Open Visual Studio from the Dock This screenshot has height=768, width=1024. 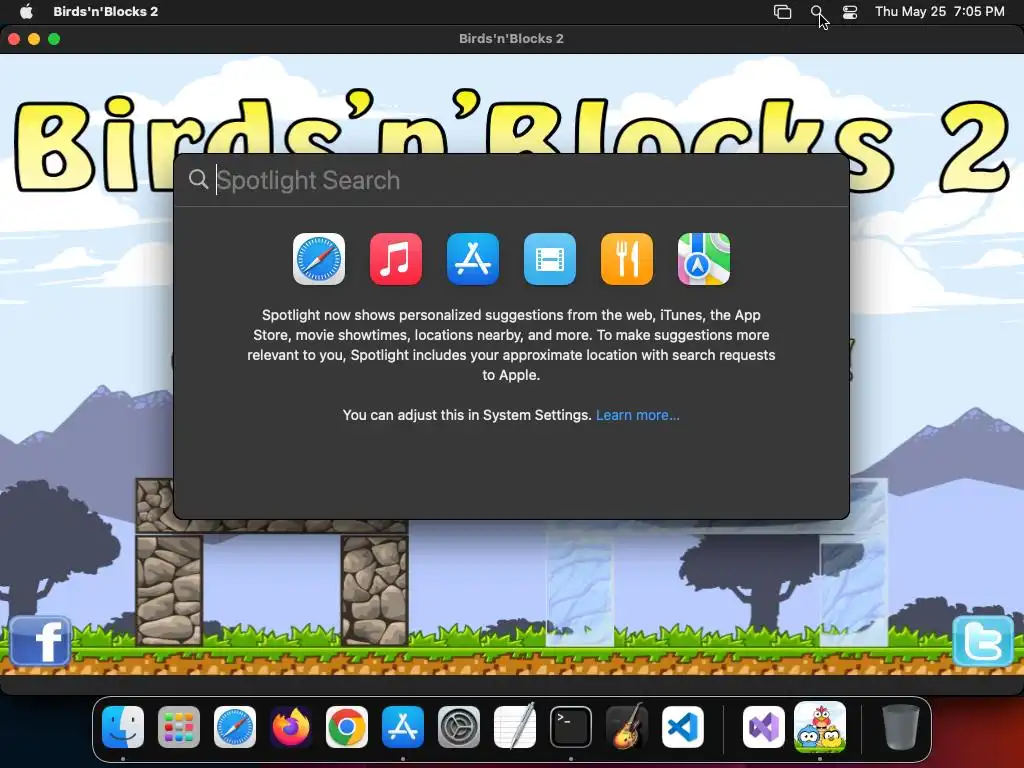coord(764,727)
